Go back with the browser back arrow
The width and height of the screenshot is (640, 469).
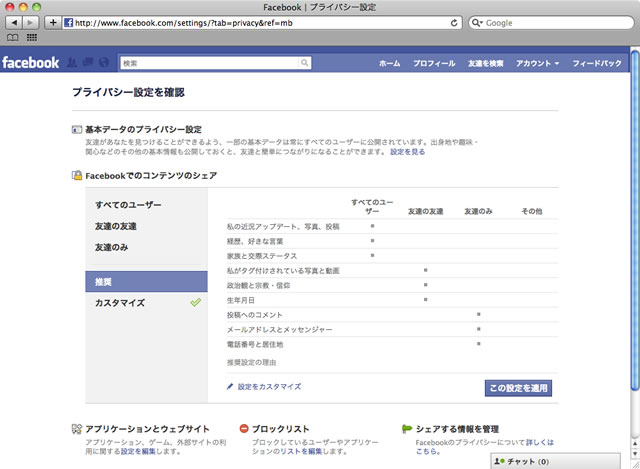[x=14, y=23]
